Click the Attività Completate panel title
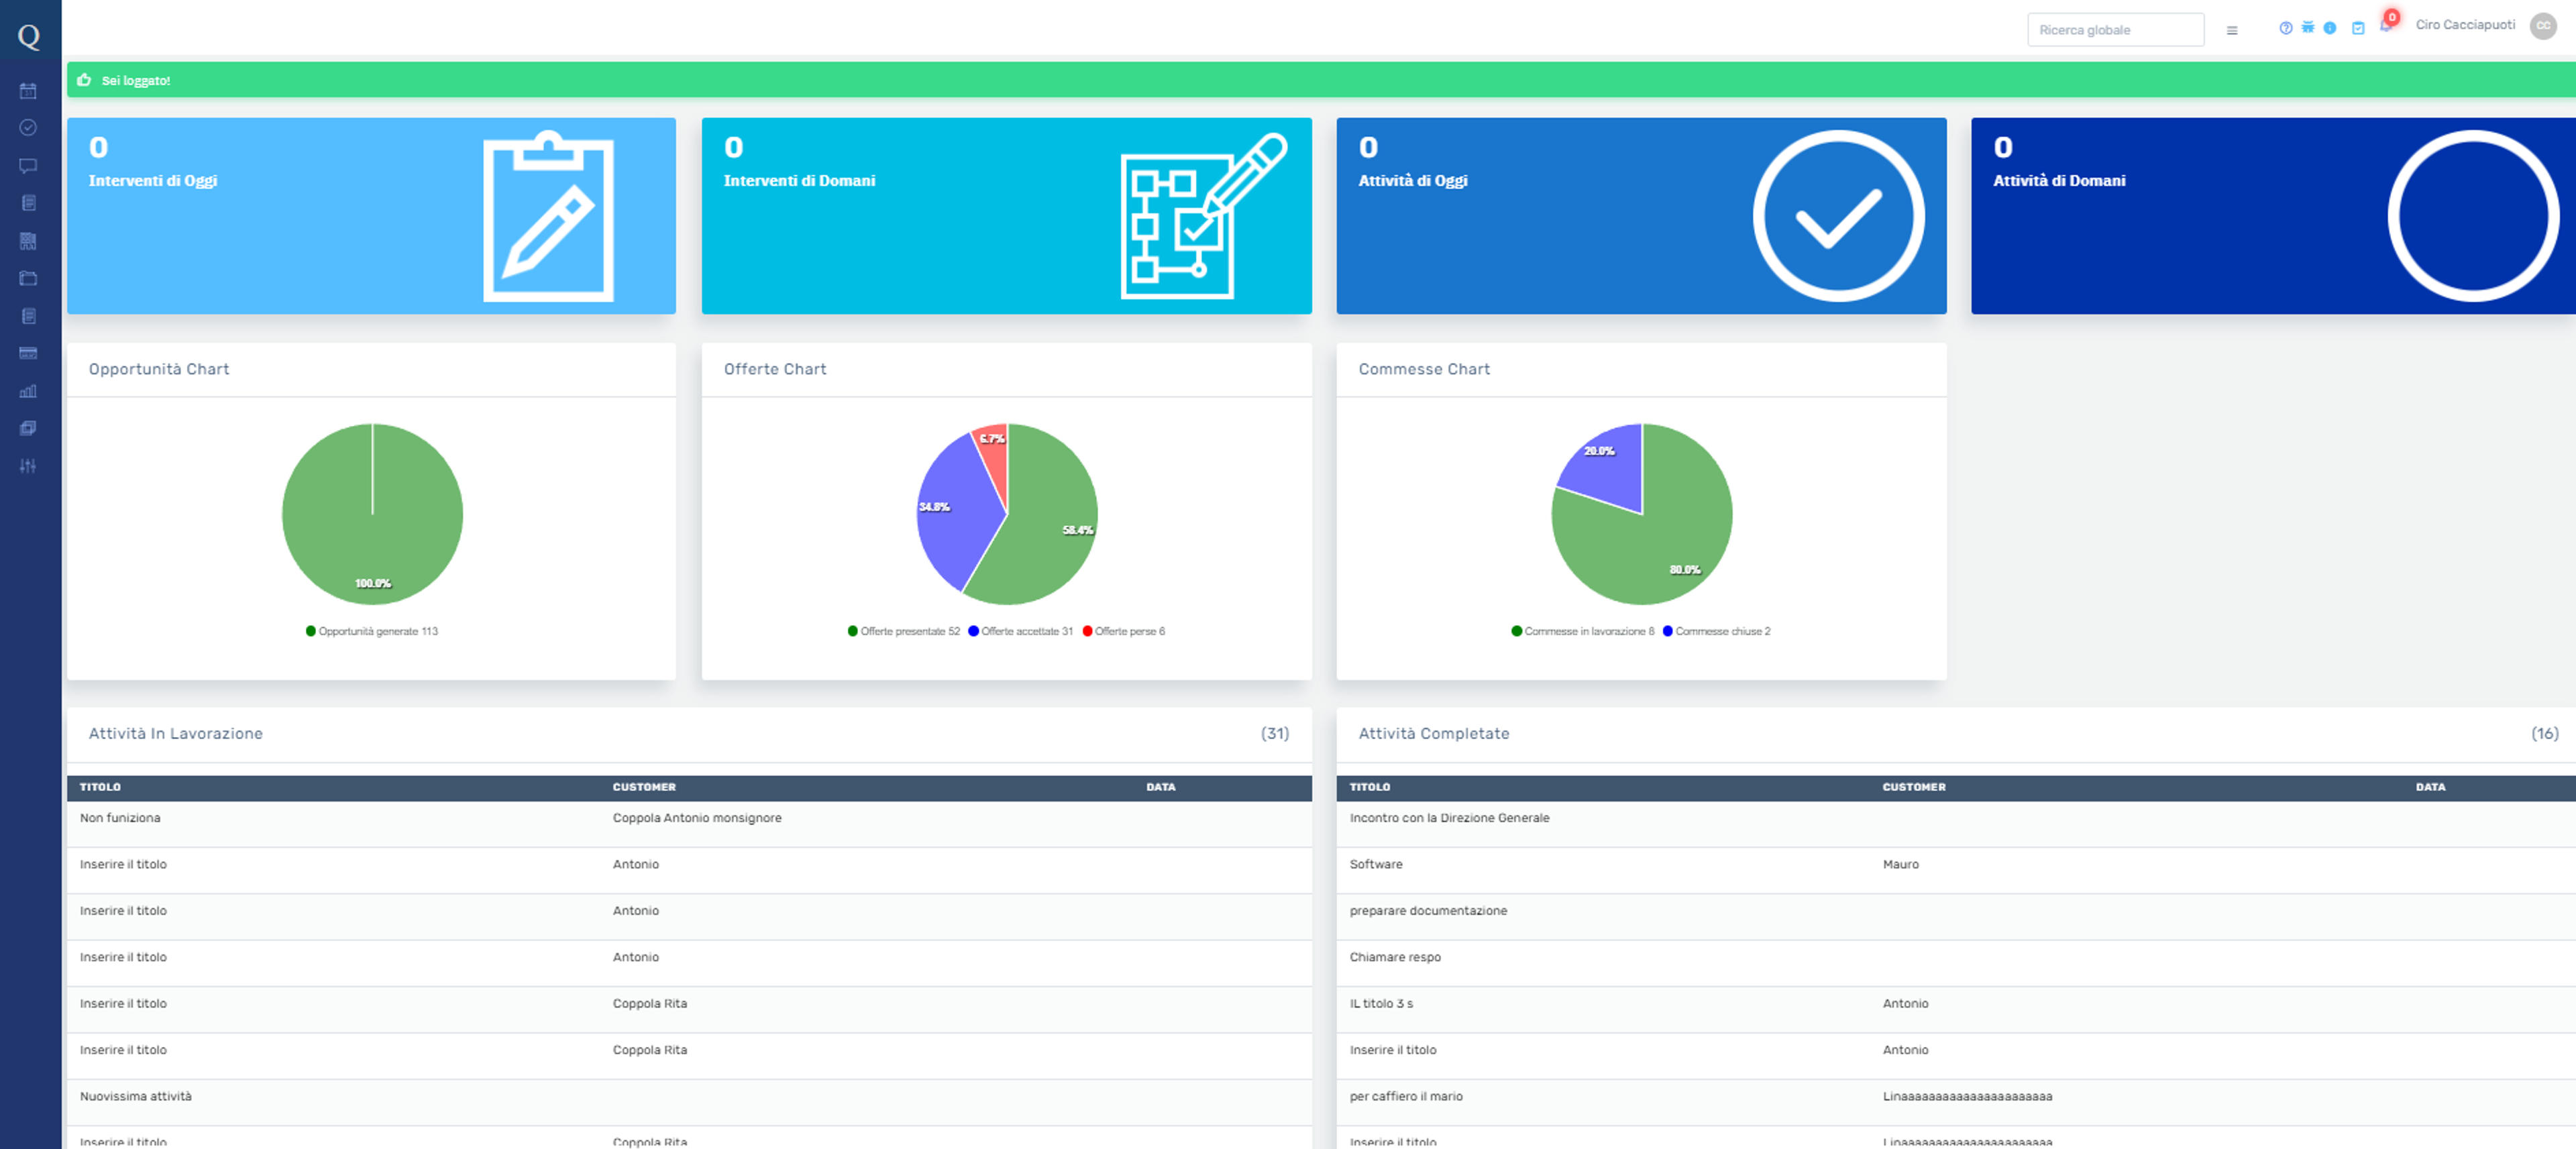Viewport: 2576px width, 1149px height. coord(1434,733)
